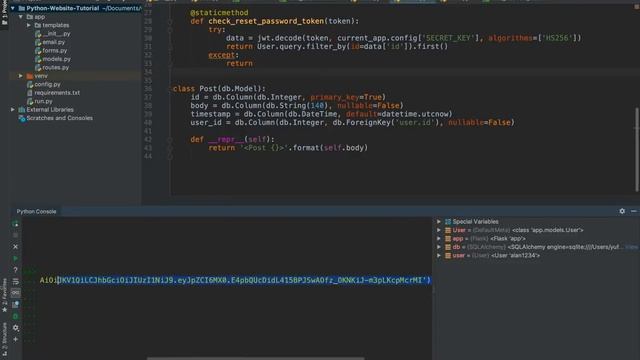Open console settings gear in left toolbar

pyautogui.click(x=16, y=327)
